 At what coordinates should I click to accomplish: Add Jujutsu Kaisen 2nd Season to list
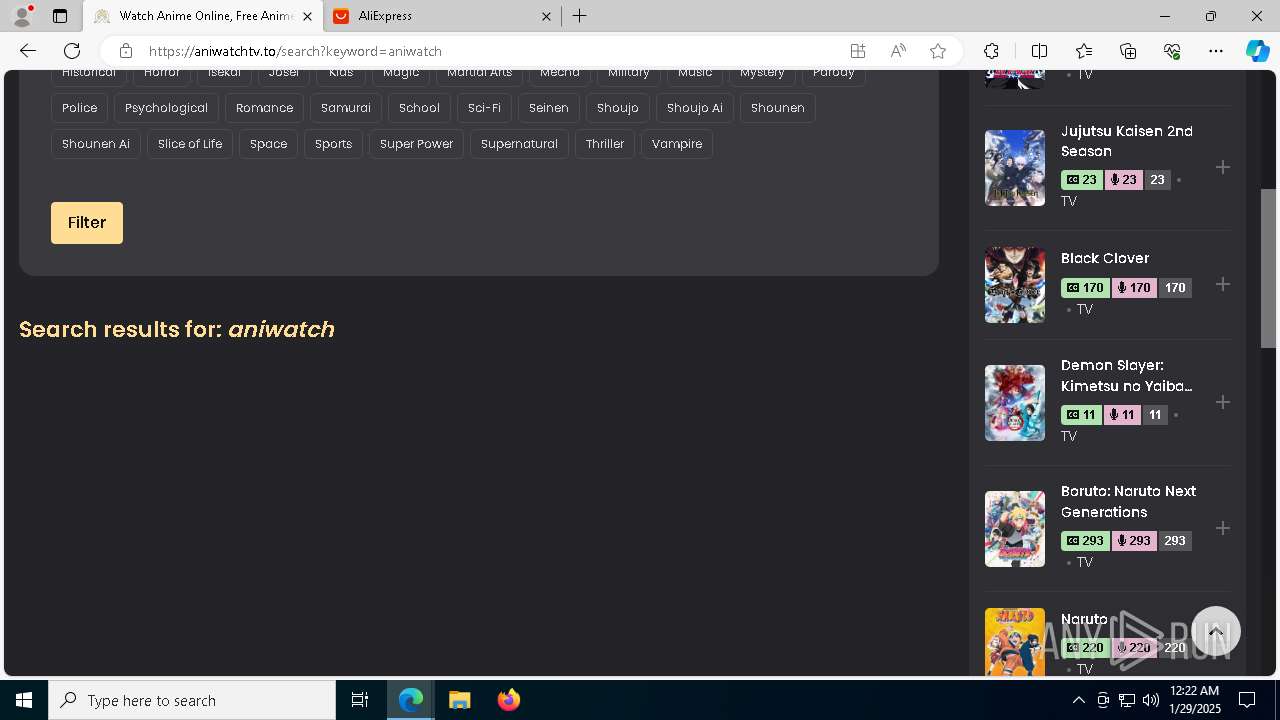point(1223,167)
